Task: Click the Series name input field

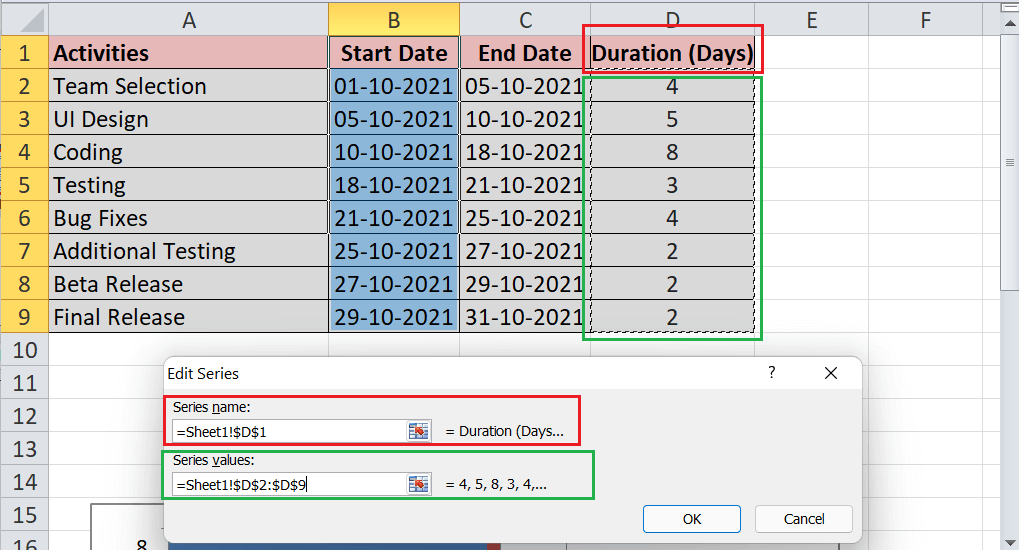Action: coord(289,431)
